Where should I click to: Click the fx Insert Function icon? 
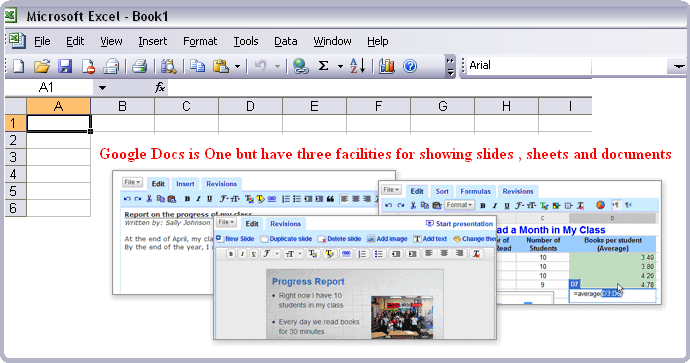pos(160,88)
